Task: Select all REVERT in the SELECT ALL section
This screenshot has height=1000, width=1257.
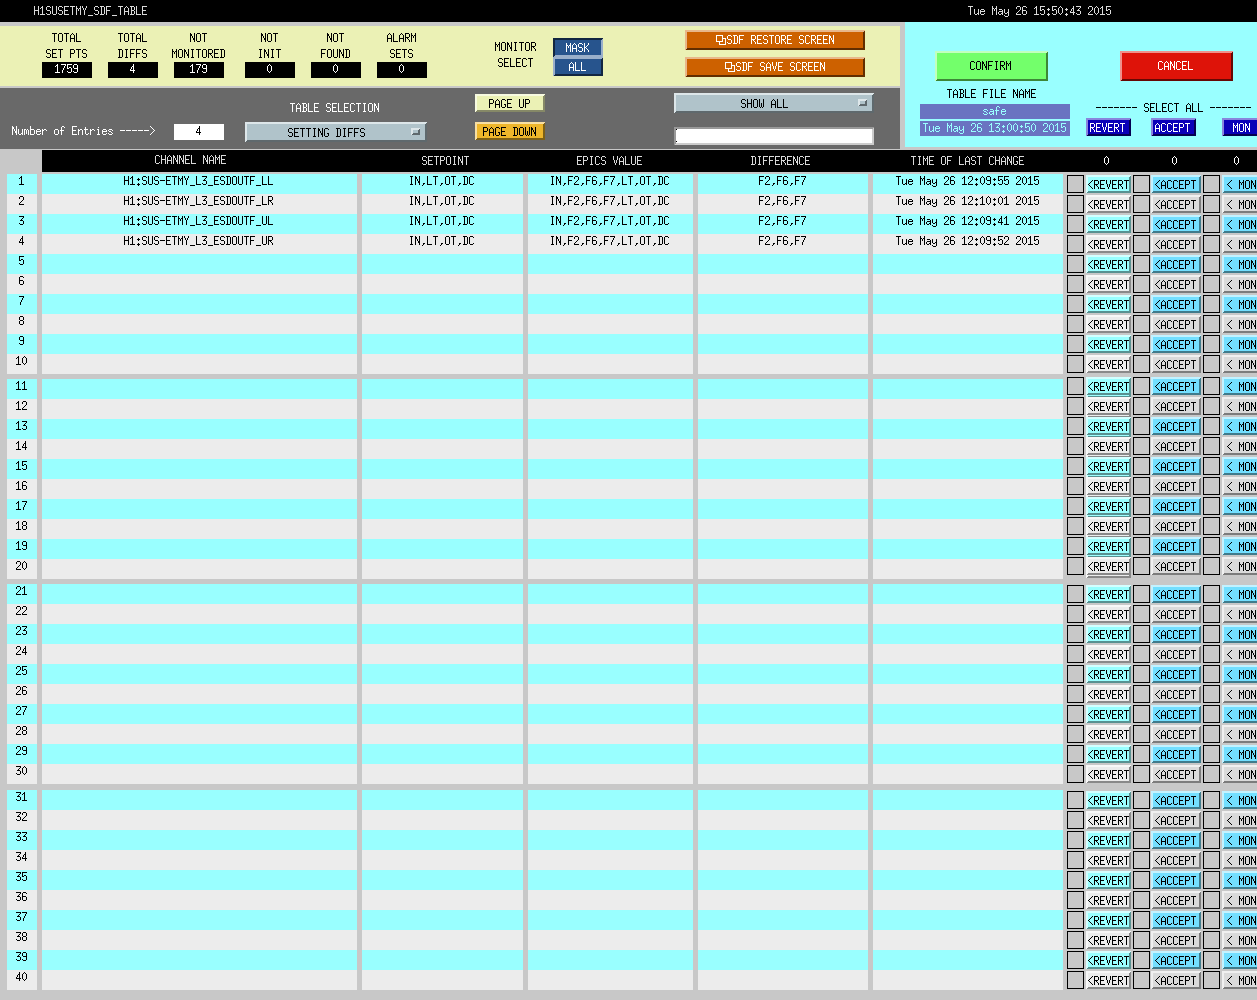Action: coord(1108,128)
